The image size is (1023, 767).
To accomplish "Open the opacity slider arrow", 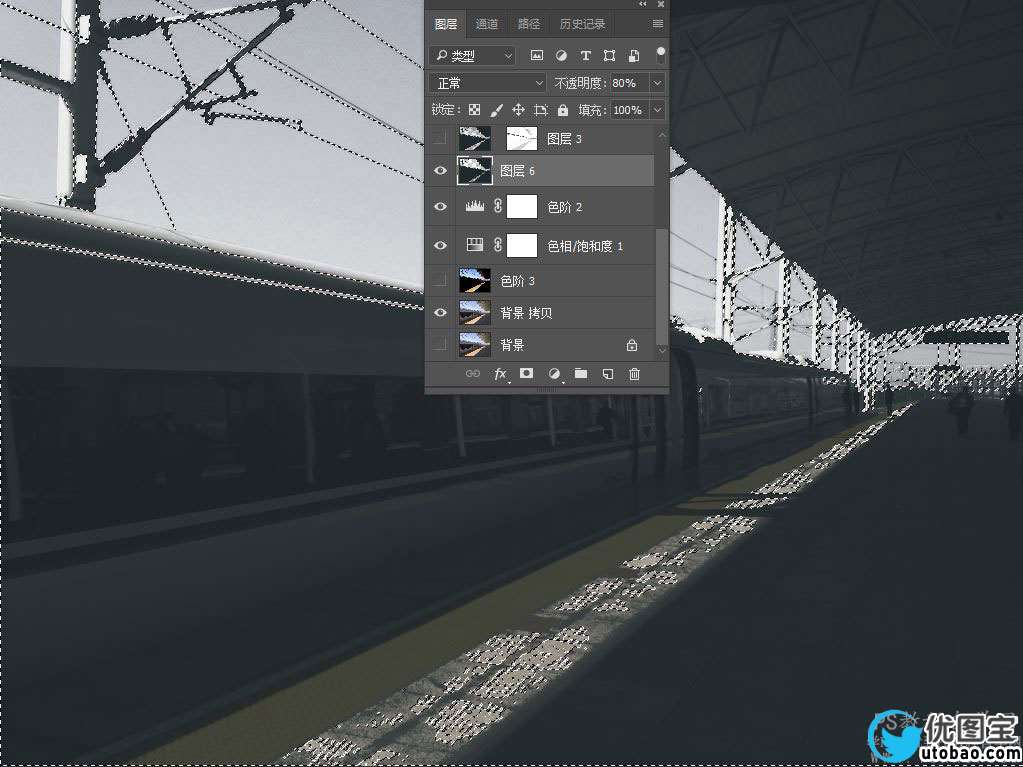I will 657,83.
